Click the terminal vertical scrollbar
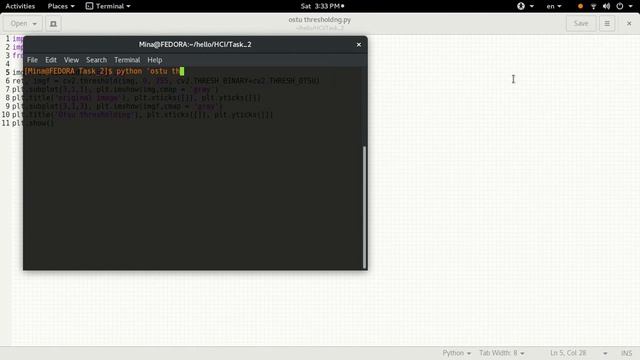This screenshot has width=640, height=360. pos(364,207)
